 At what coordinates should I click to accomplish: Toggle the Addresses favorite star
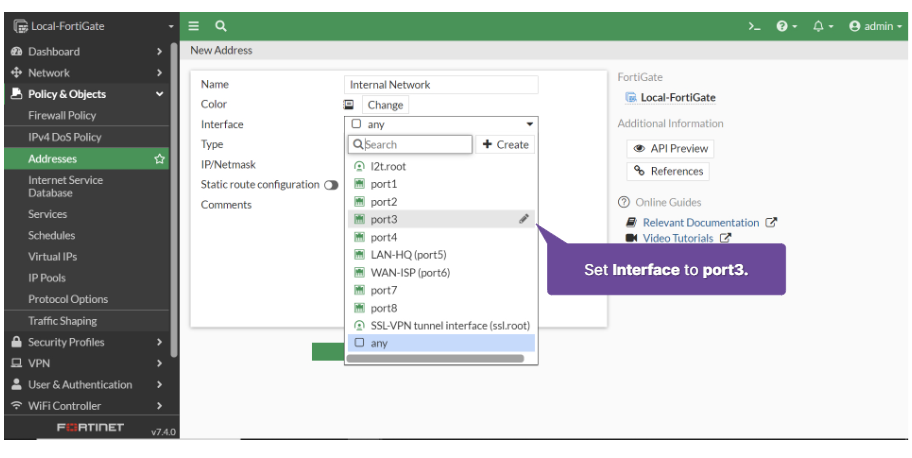[x=159, y=159]
